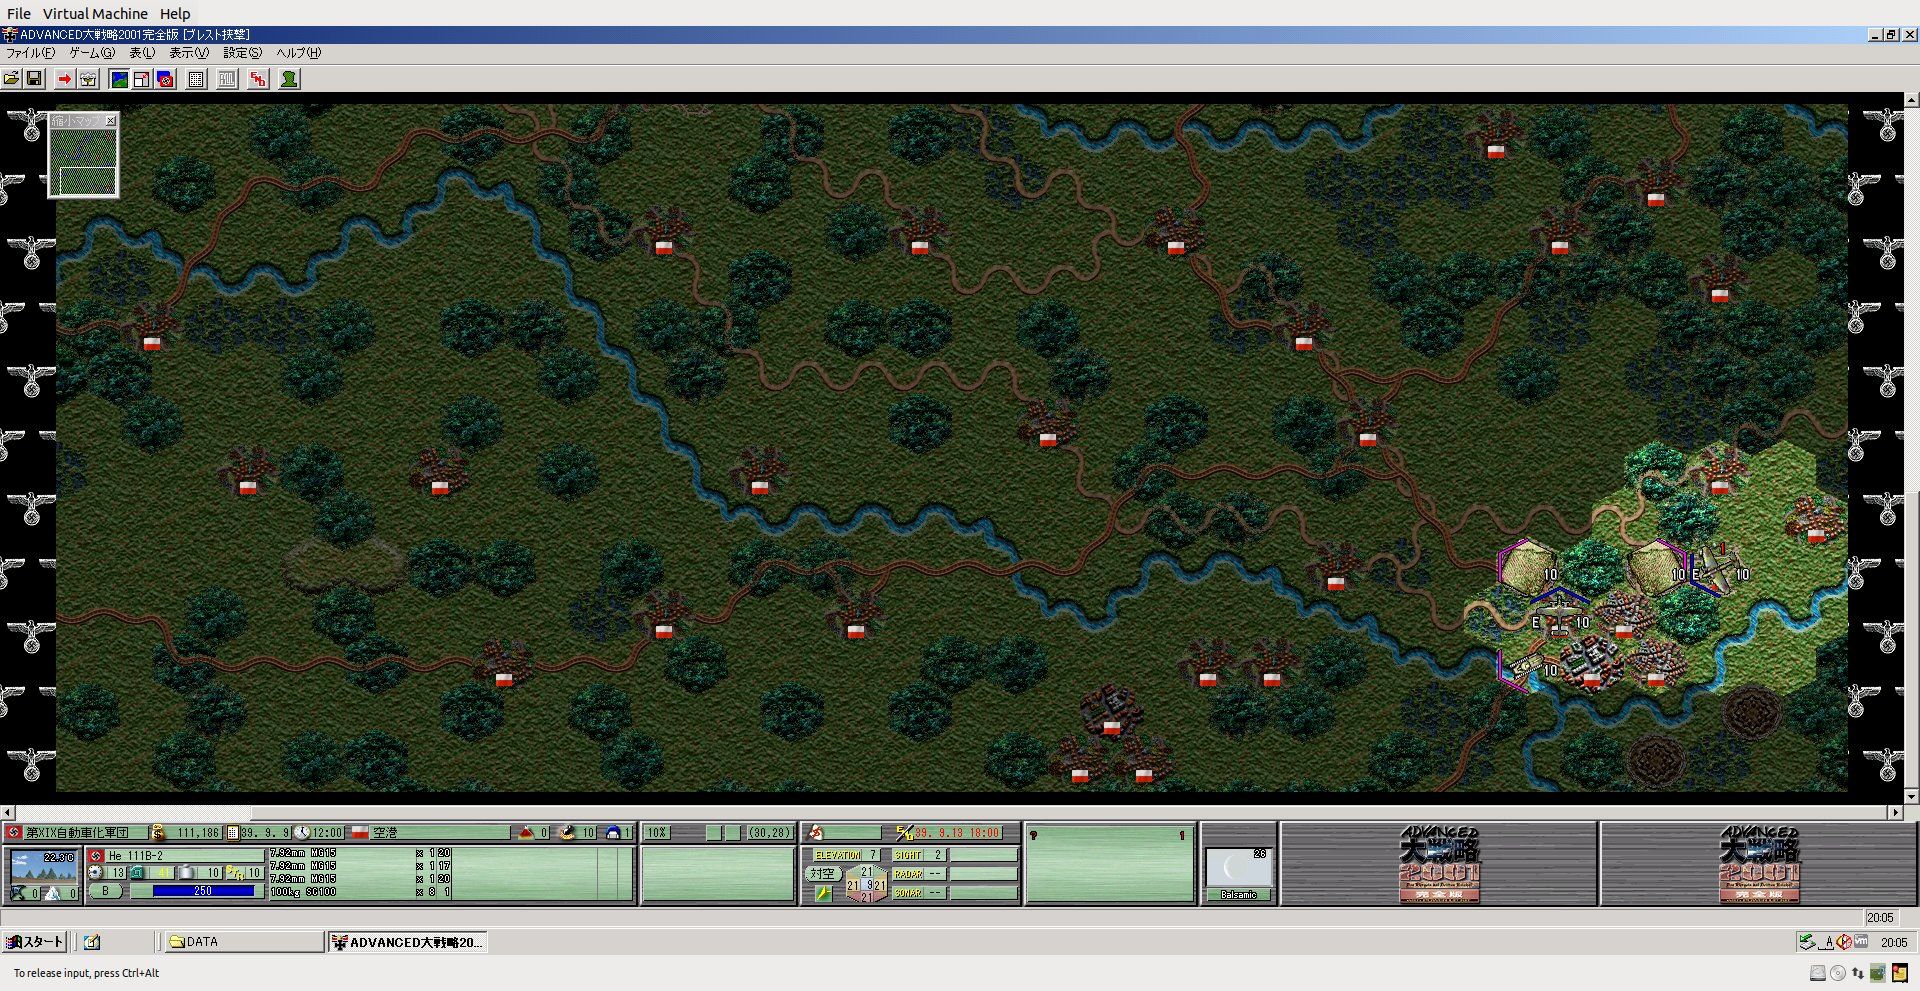Click the quick launch desktop icon
1920x991 pixels.
[x=92, y=942]
